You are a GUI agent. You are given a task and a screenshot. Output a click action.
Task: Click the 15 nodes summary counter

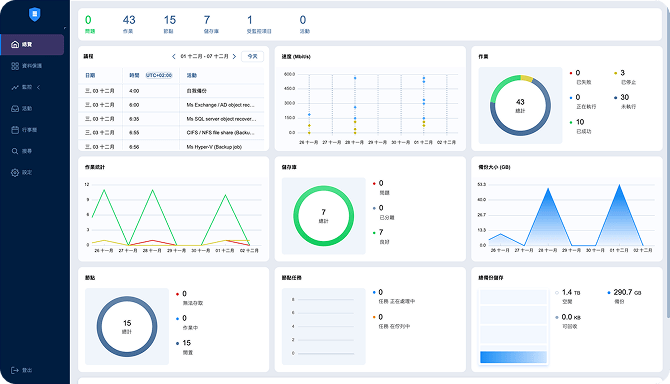click(169, 24)
